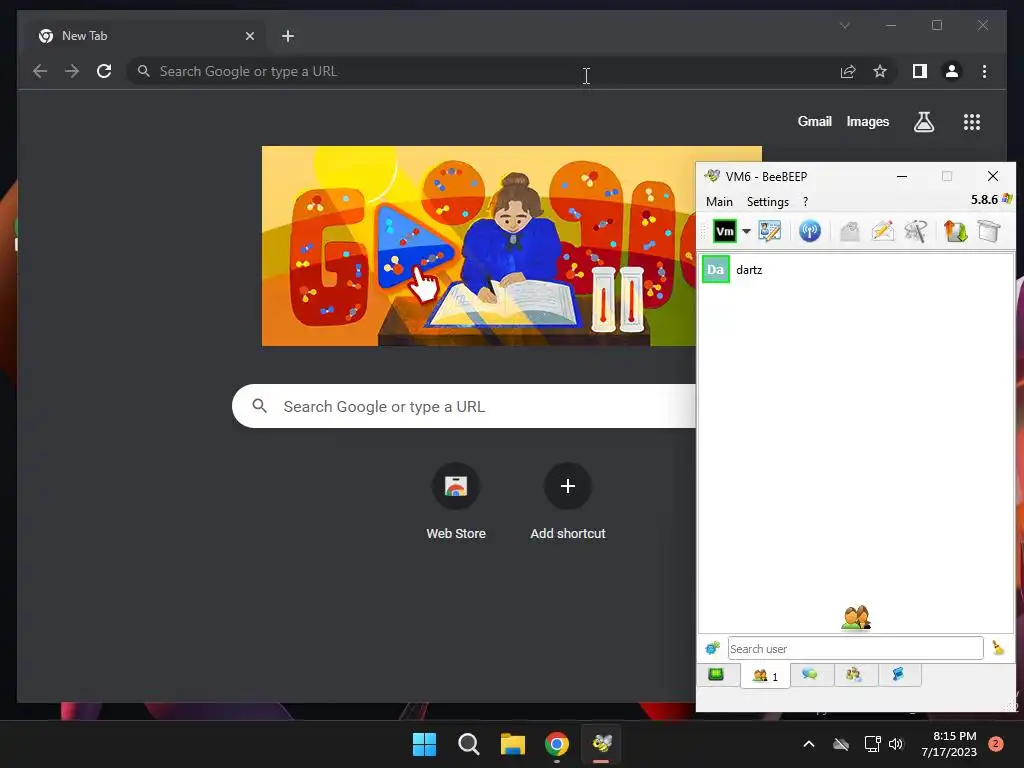Click the Vm status avatar in BeeBEEP toolbar
The width and height of the screenshot is (1024, 768).
[x=724, y=231]
